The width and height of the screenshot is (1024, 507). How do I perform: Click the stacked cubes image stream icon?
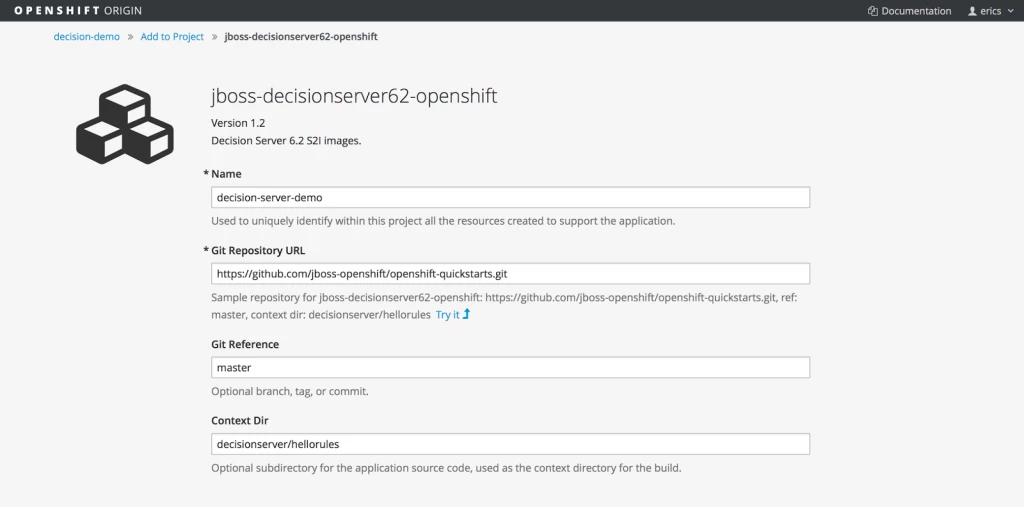[125, 124]
